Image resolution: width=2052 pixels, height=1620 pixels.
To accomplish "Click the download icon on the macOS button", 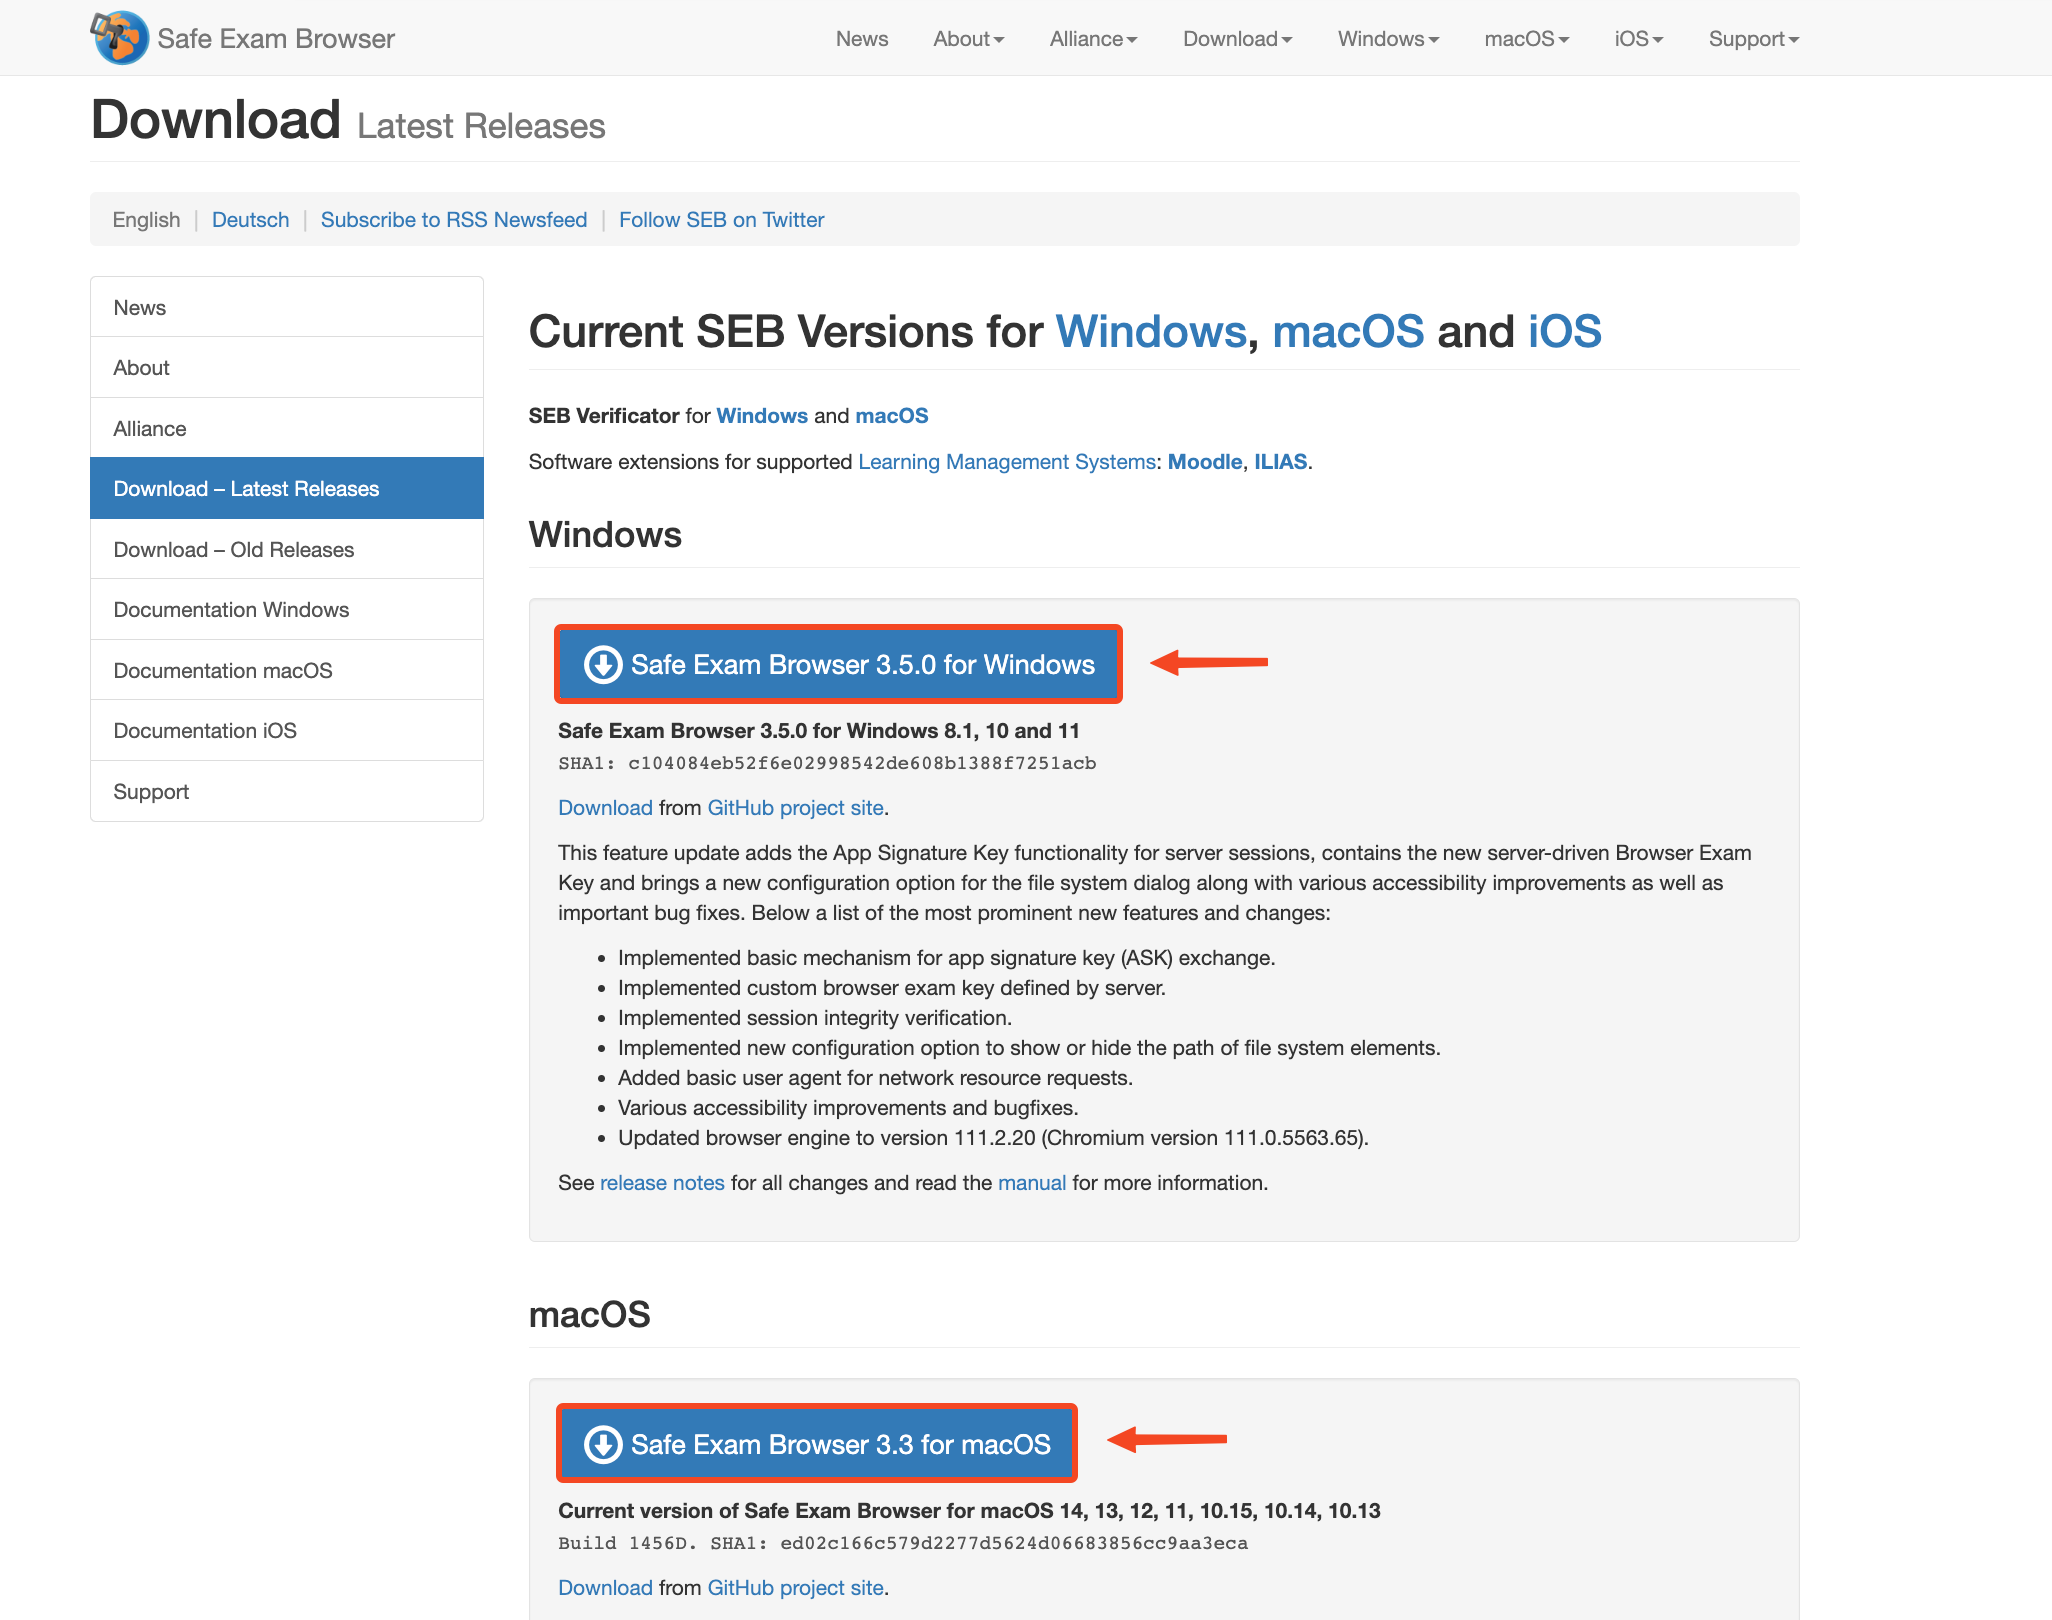I will pos(603,1444).
